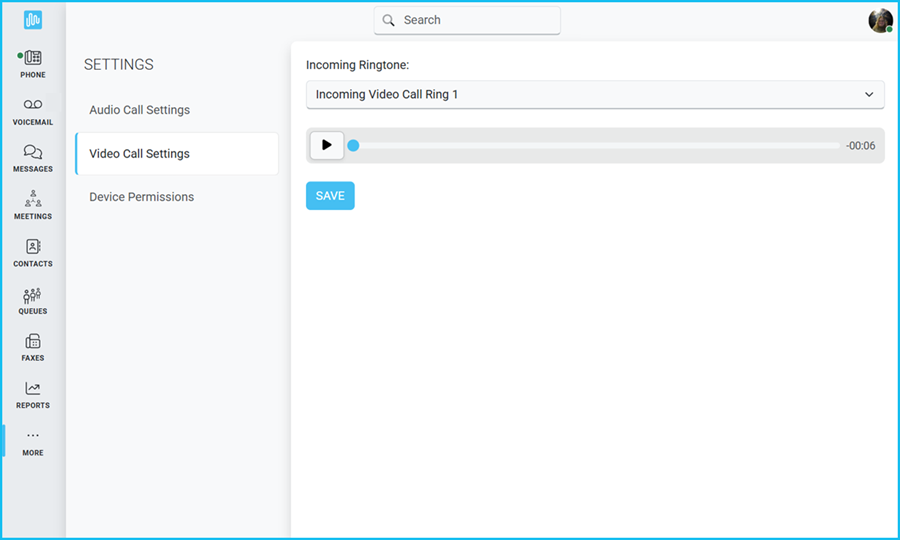The height and width of the screenshot is (540, 900).
Task: Select Audio Call Settings tab
Action: [x=140, y=110]
